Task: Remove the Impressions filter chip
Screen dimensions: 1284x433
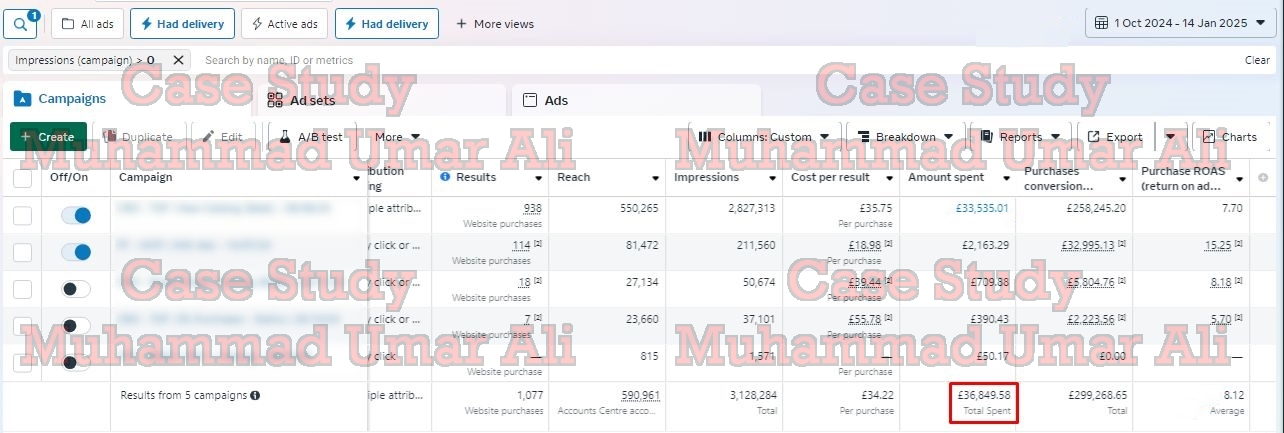Action: 178,60
